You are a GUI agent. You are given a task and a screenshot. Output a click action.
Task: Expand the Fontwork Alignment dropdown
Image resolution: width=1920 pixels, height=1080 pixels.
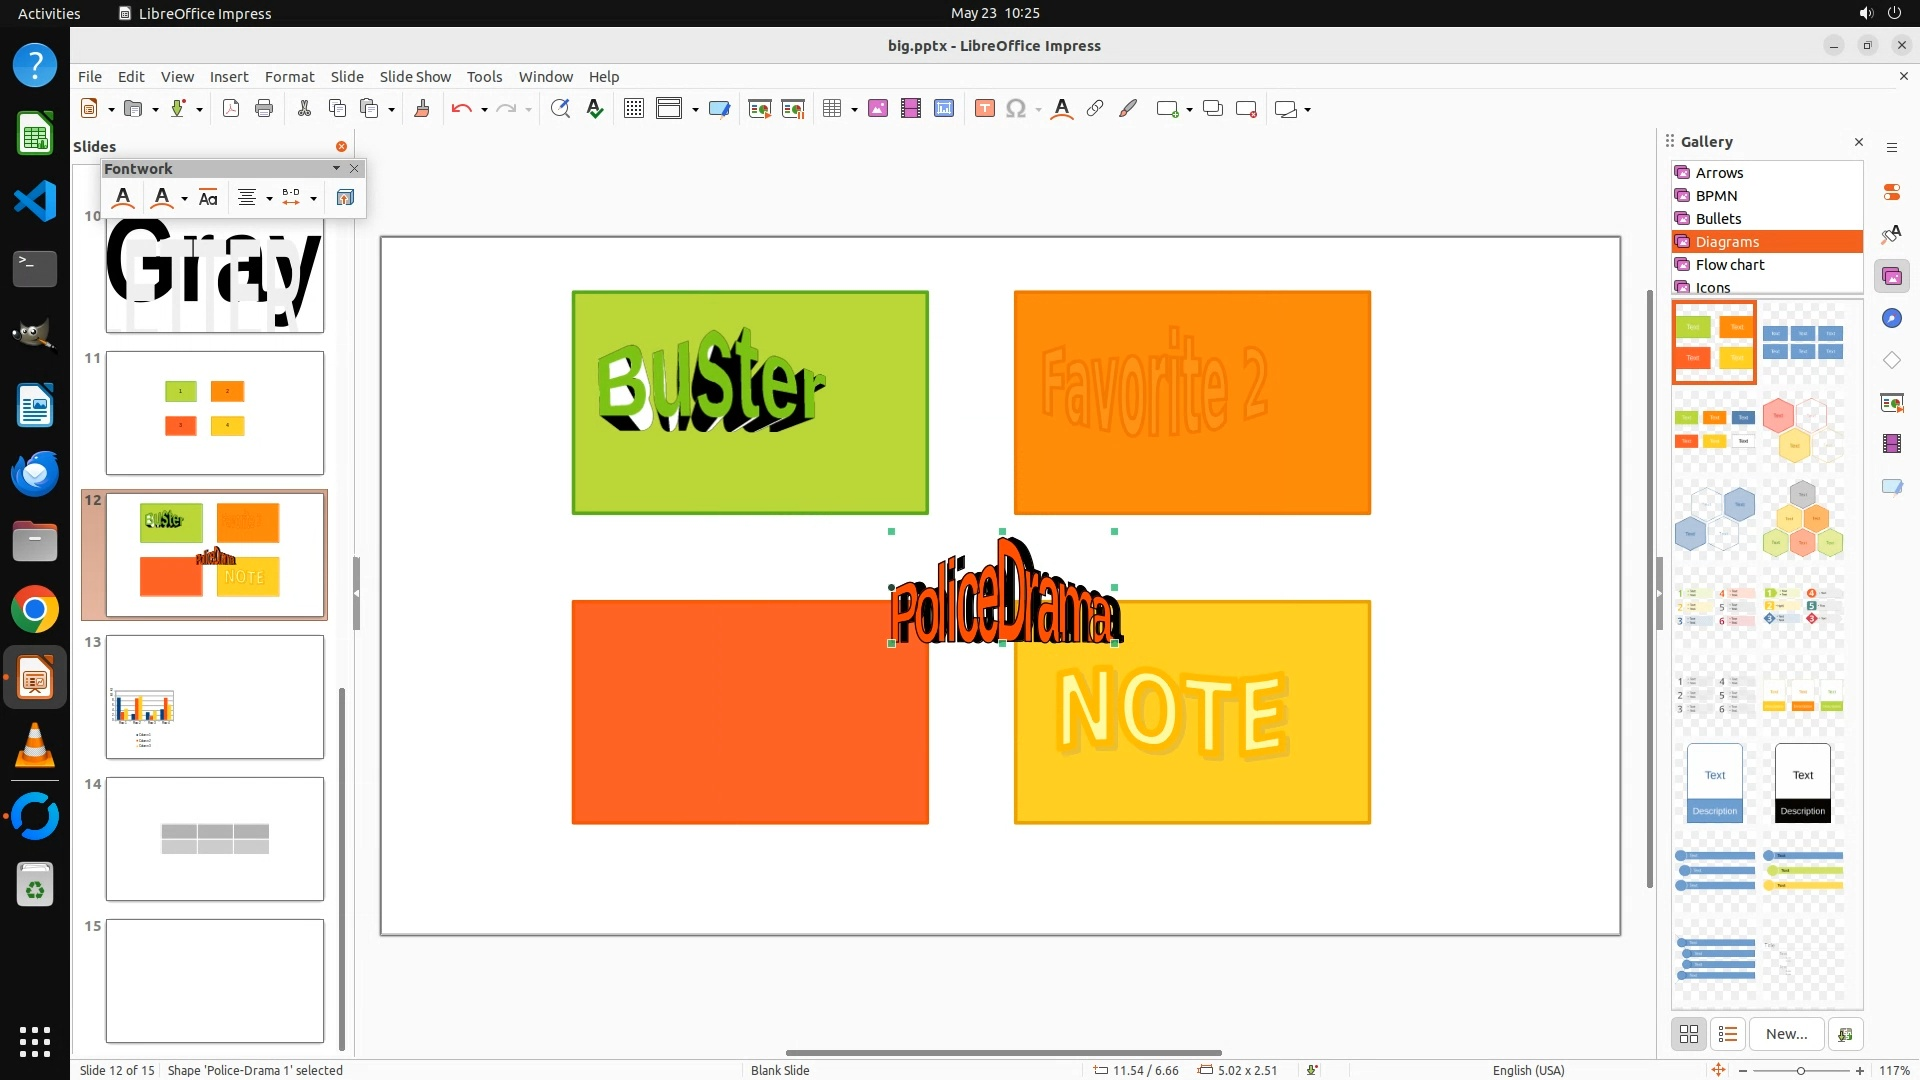tap(269, 198)
